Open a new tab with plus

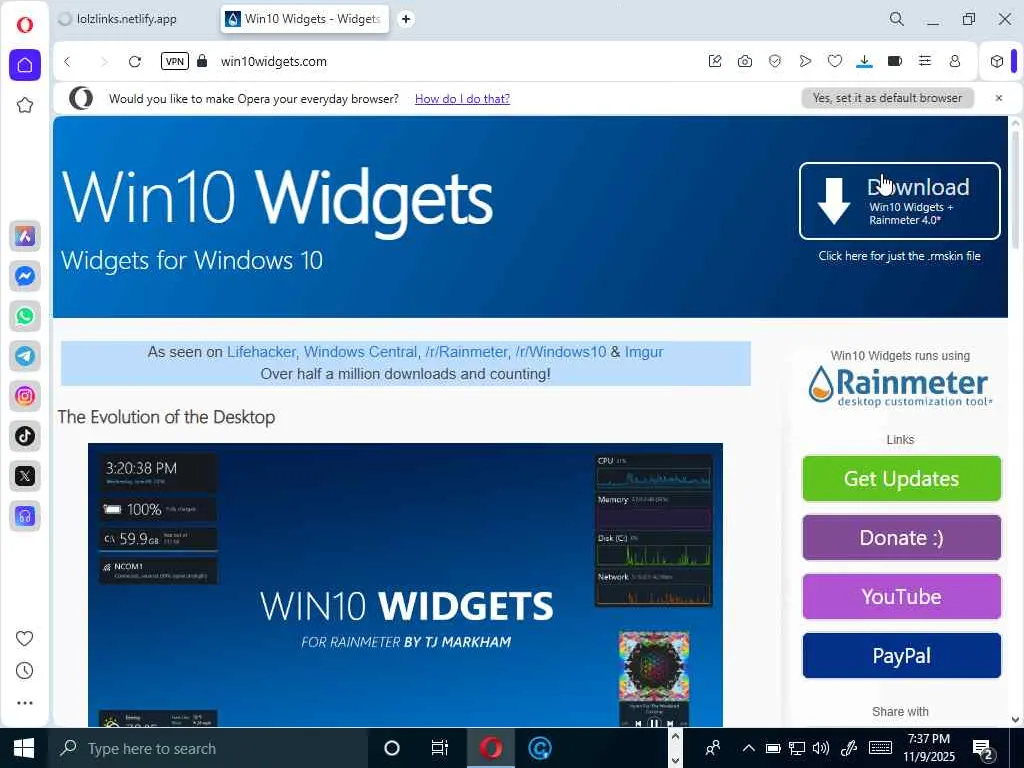(x=406, y=19)
